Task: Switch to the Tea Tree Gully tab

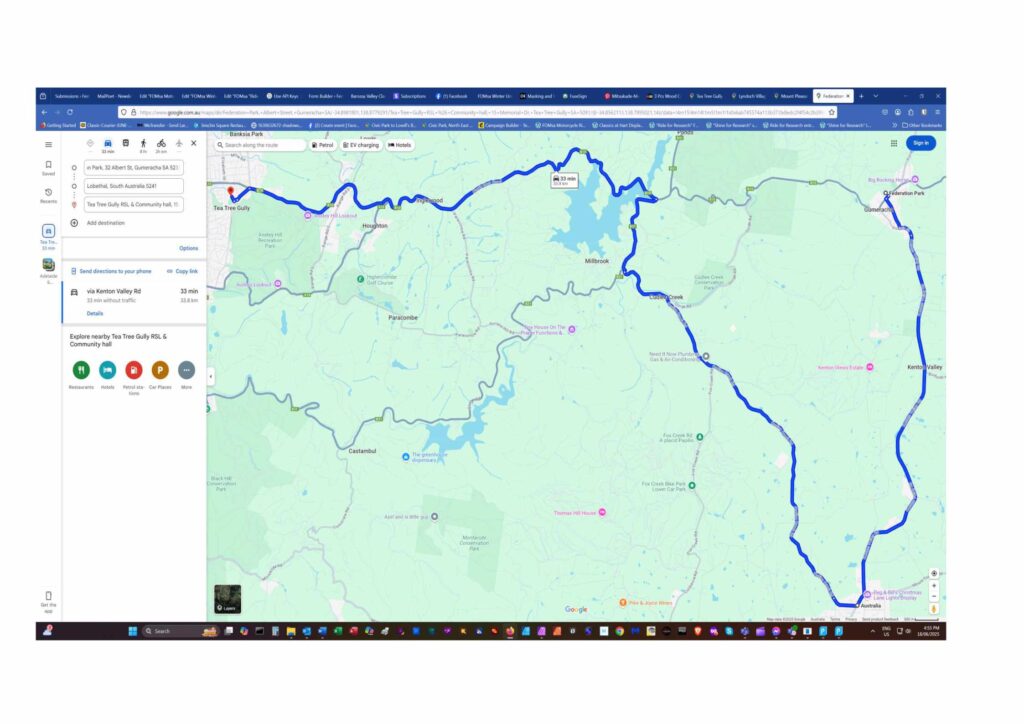Action: pos(707,96)
